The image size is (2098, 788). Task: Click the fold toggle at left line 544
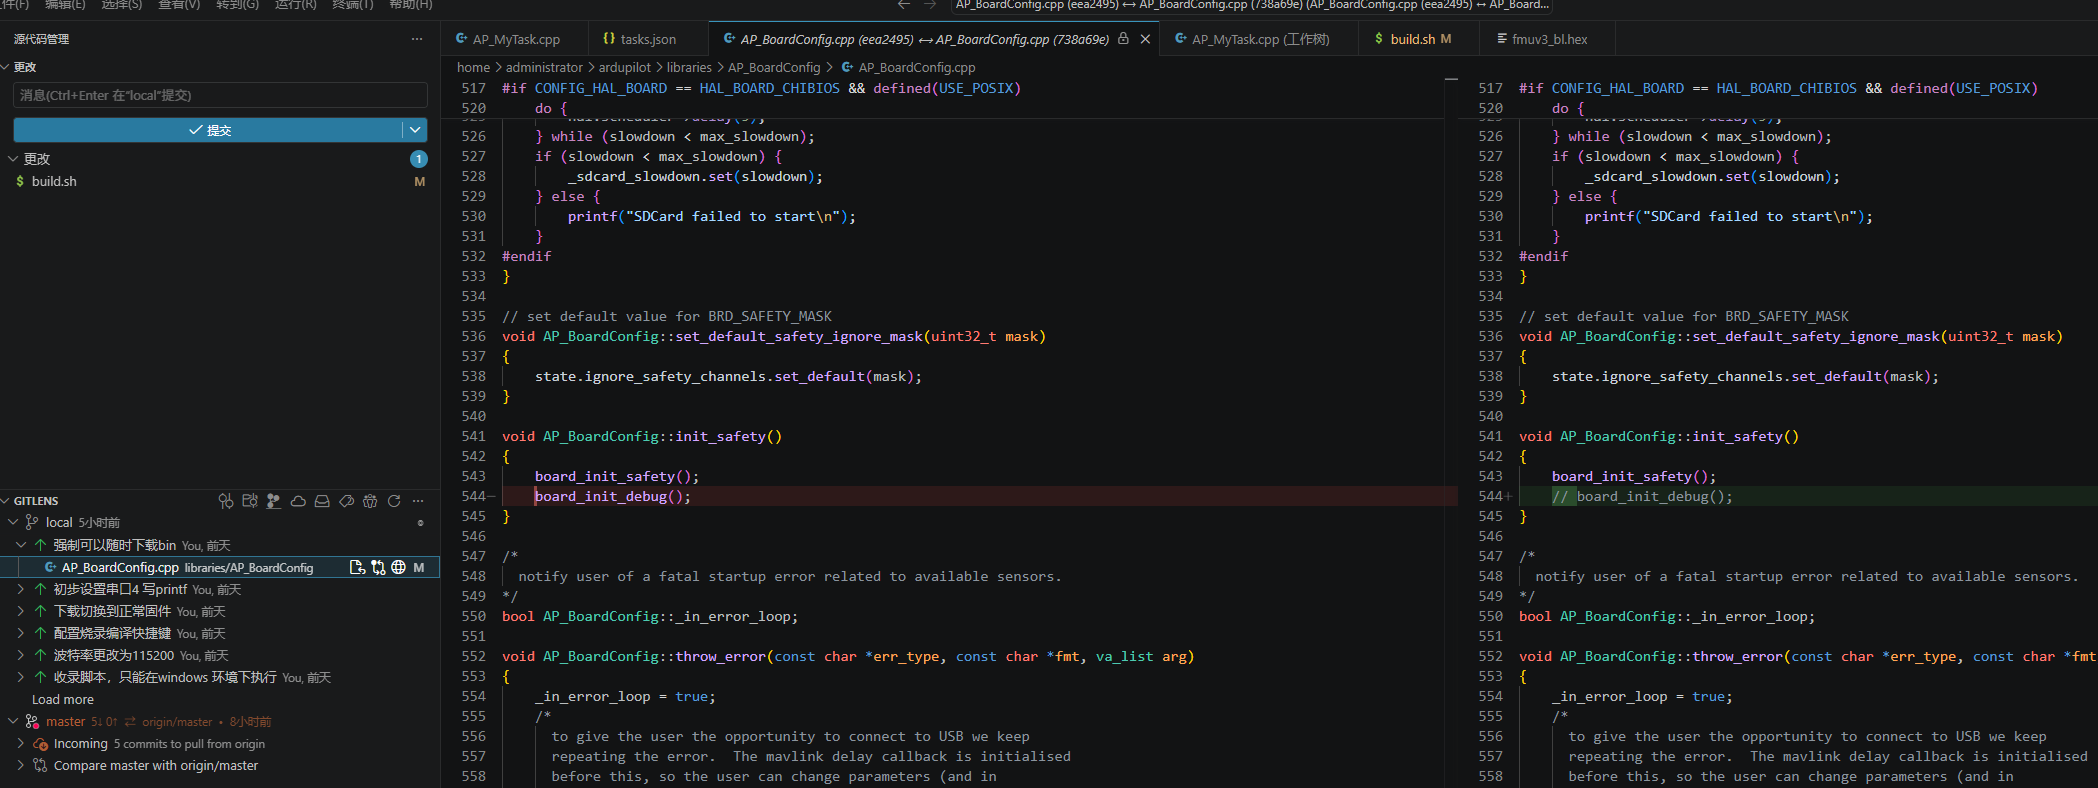(491, 496)
